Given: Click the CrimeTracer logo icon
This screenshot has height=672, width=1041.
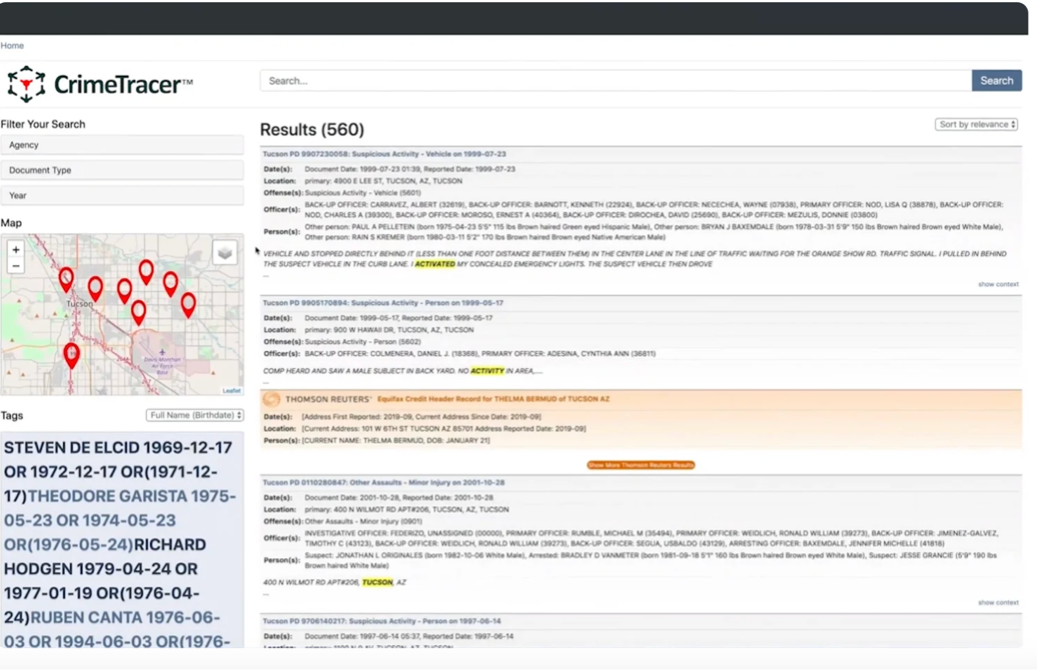Looking at the screenshot, I should click(27, 84).
